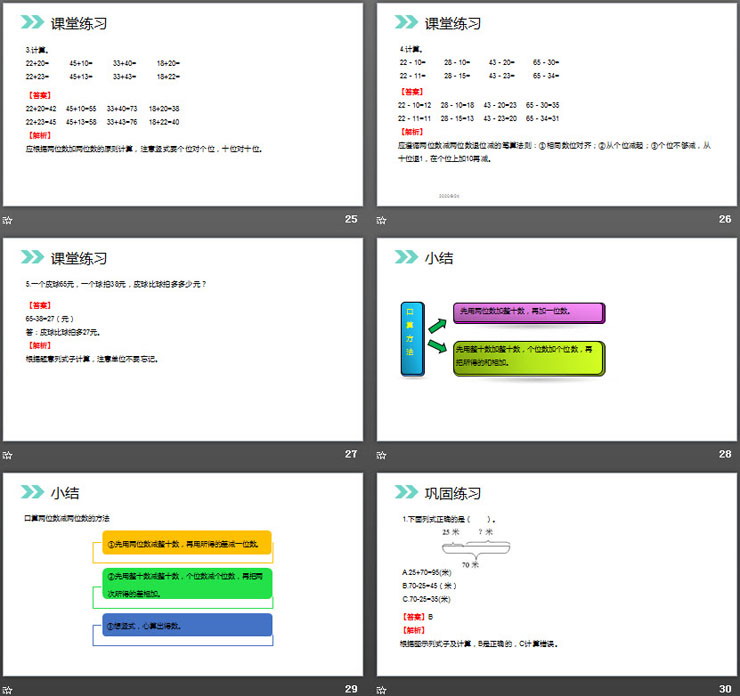Viewport: 740px width, 696px height.
Task: Click the double-chevron icon on slide 28
Action: click(406, 257)
